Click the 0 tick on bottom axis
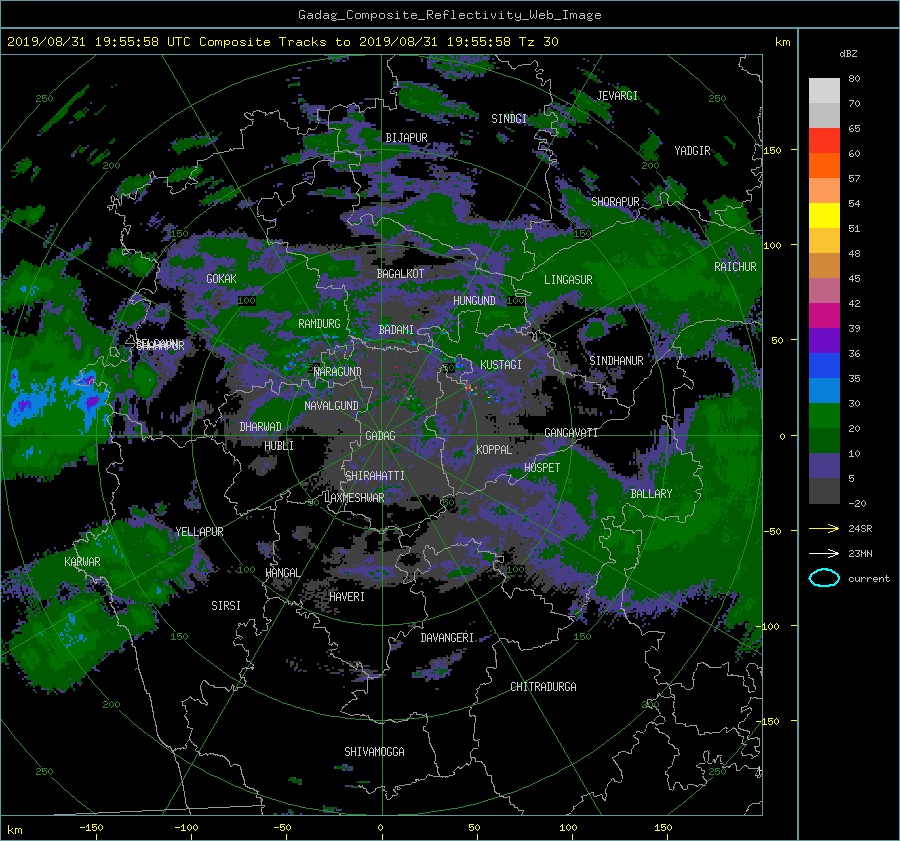Screen dimensions: 900x841 (x=380, y=827)
